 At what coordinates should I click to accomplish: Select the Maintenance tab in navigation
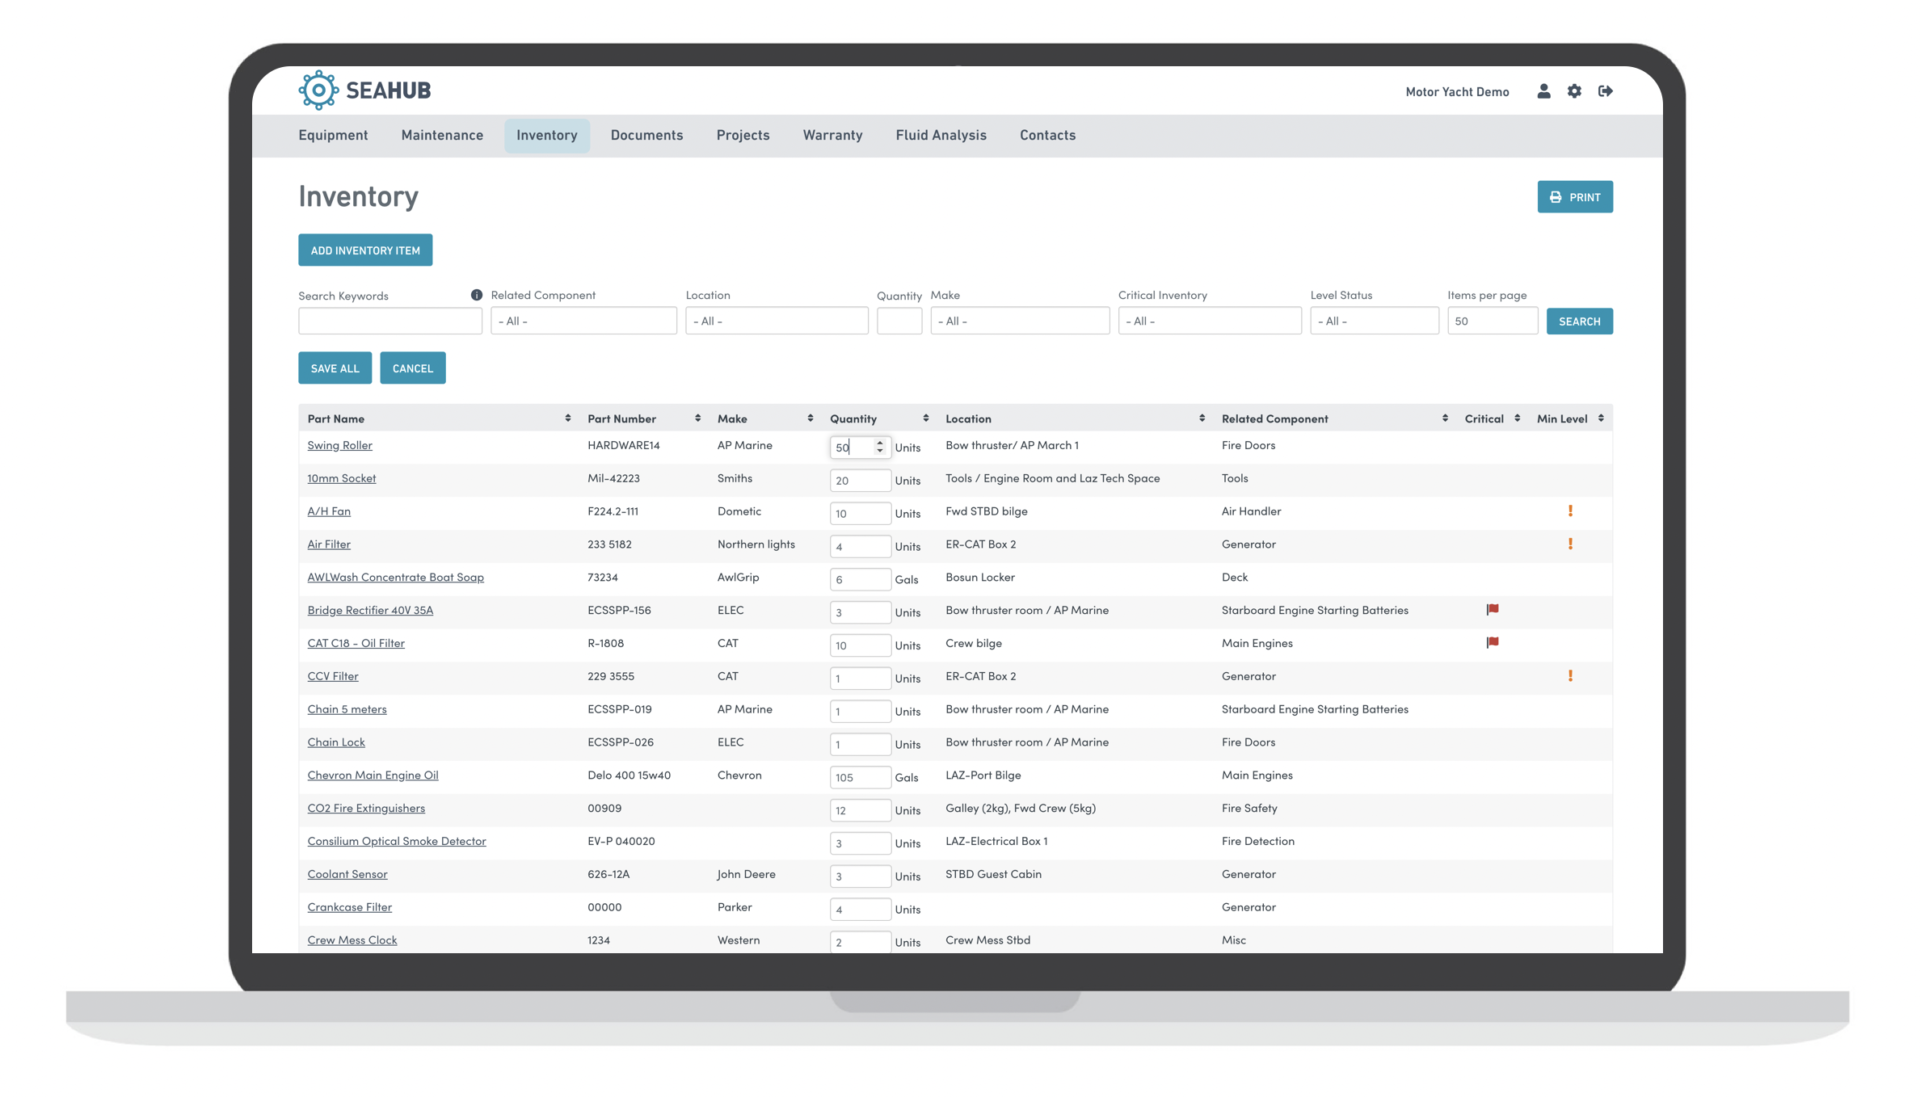coord(442,134)
